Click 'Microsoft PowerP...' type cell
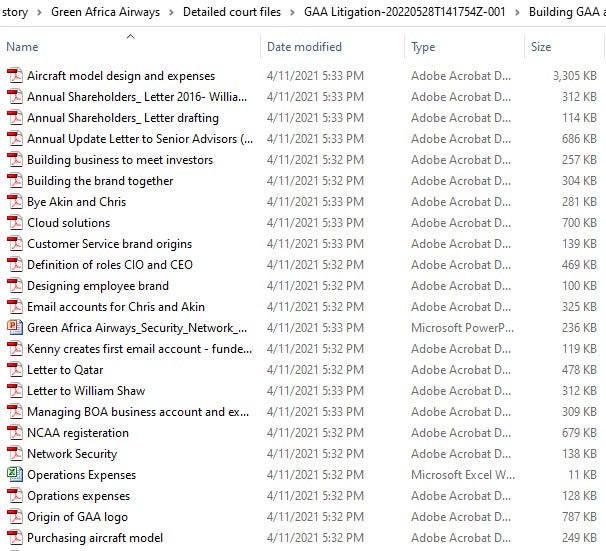Viewport: 606px width, 551px height. [x=462, y=328]
